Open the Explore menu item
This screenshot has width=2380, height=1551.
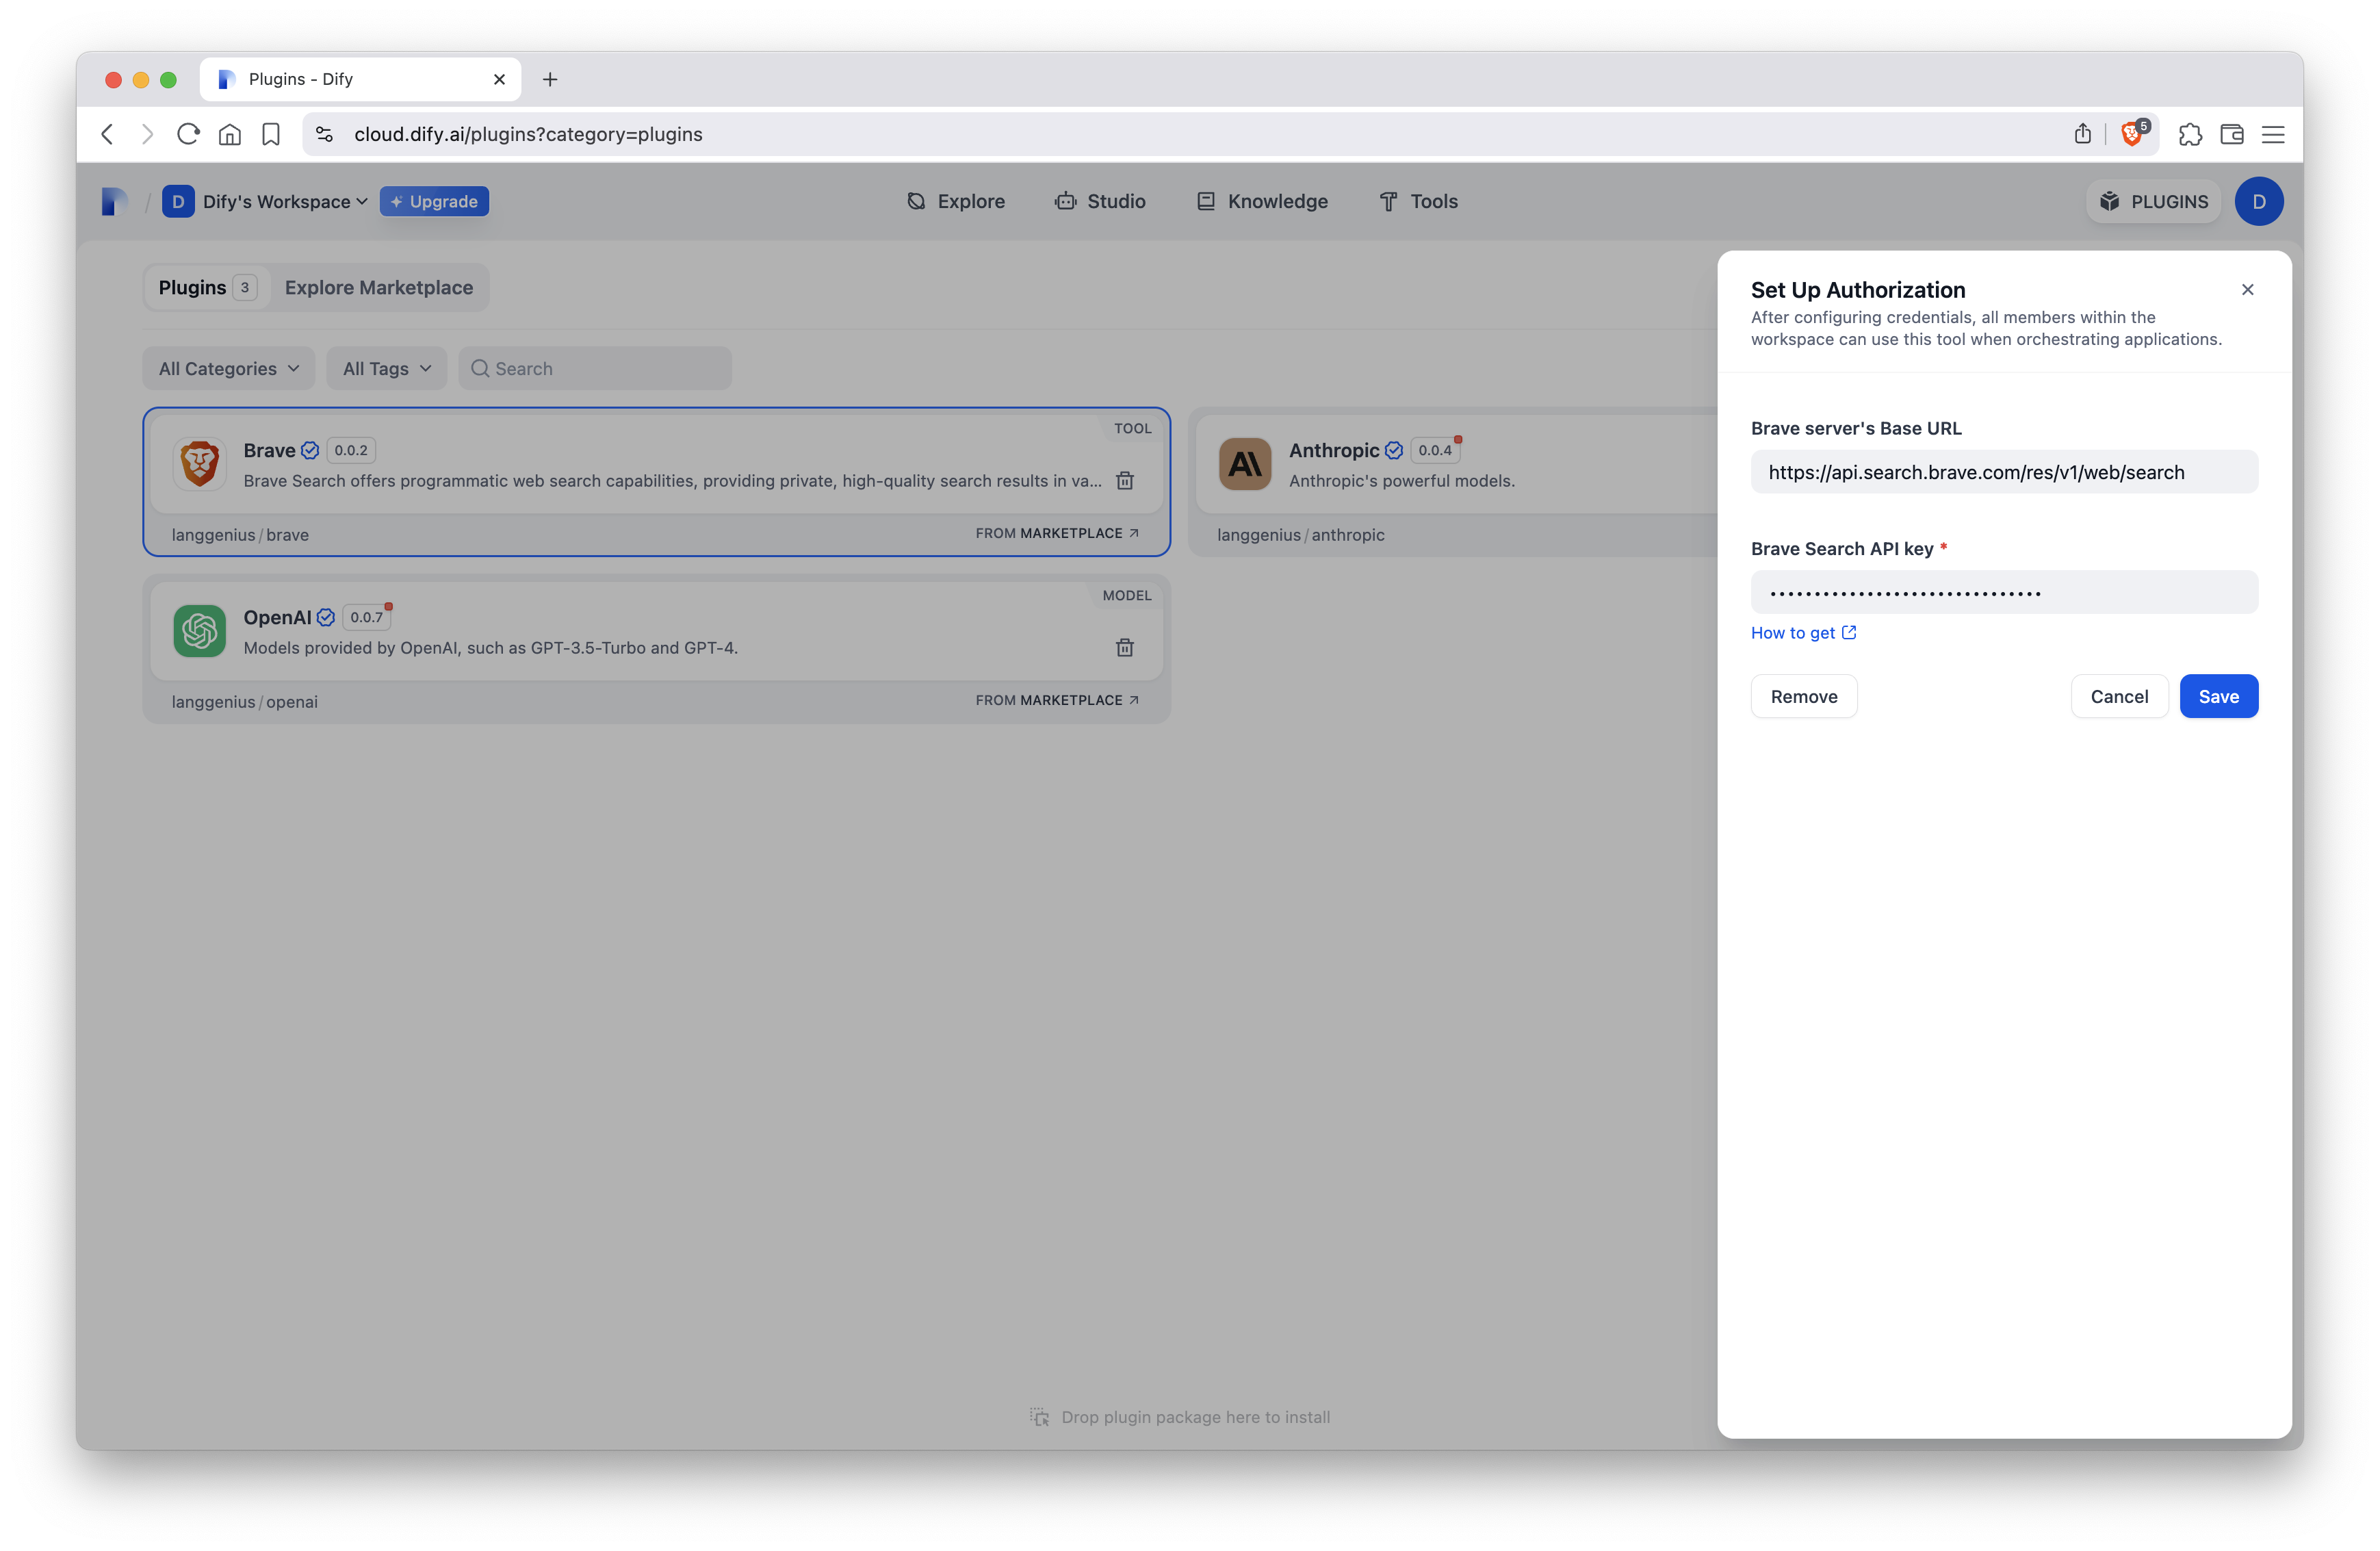coord(955,201)
